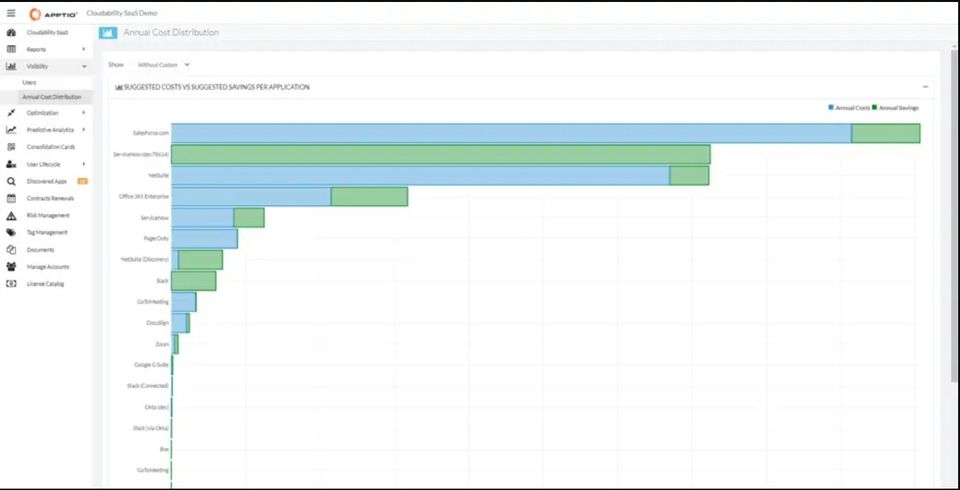Select Consolidation Cards in sidebar
Image resolution: width=960 pixels, height=490 pixels.
pos(51,147)
